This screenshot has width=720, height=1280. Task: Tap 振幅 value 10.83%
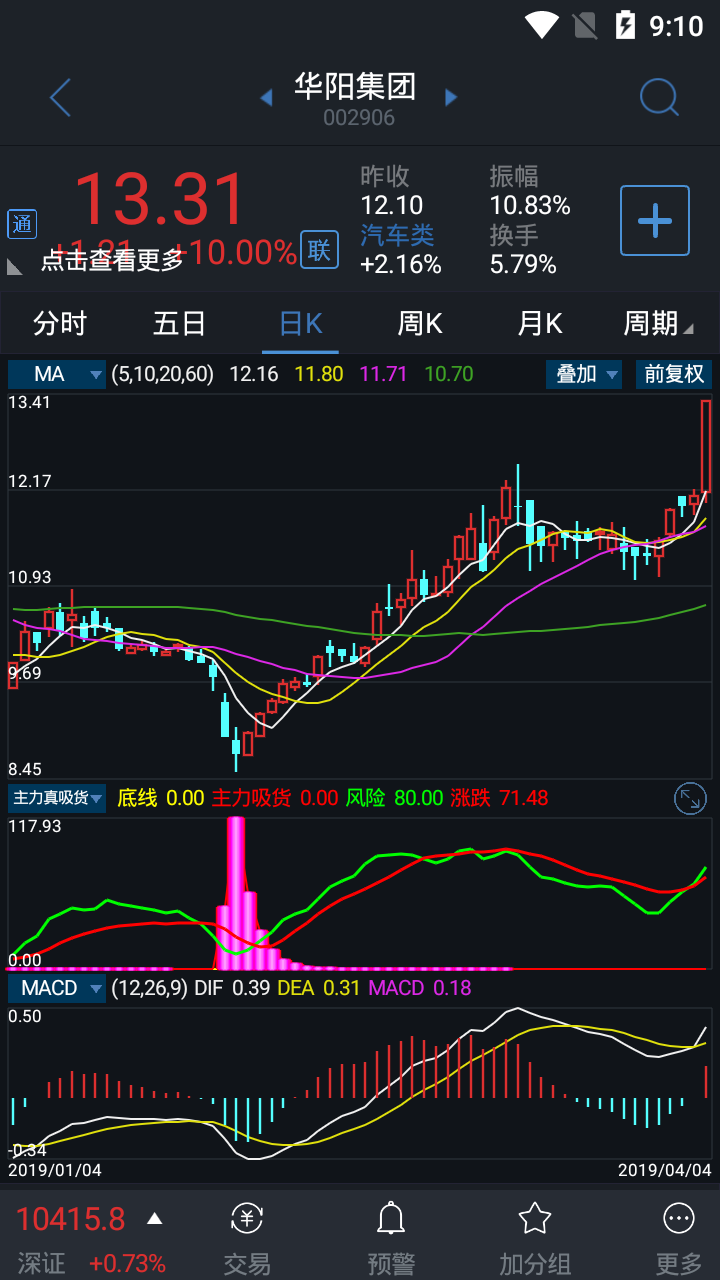coord(530,206)
